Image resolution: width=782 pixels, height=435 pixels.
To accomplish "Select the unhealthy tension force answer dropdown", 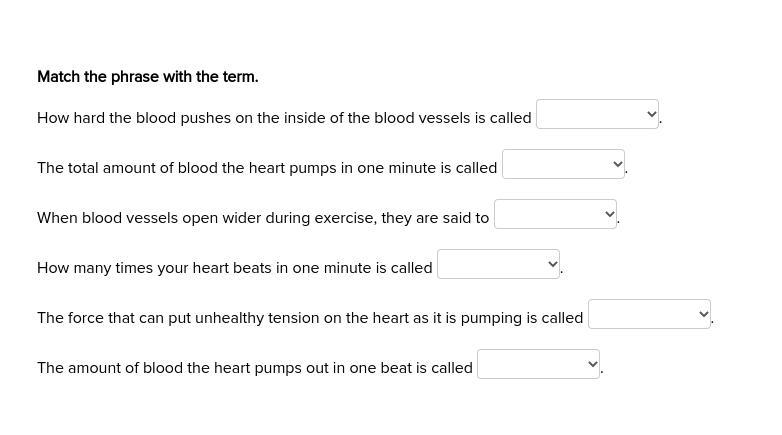I will (649, 315).
